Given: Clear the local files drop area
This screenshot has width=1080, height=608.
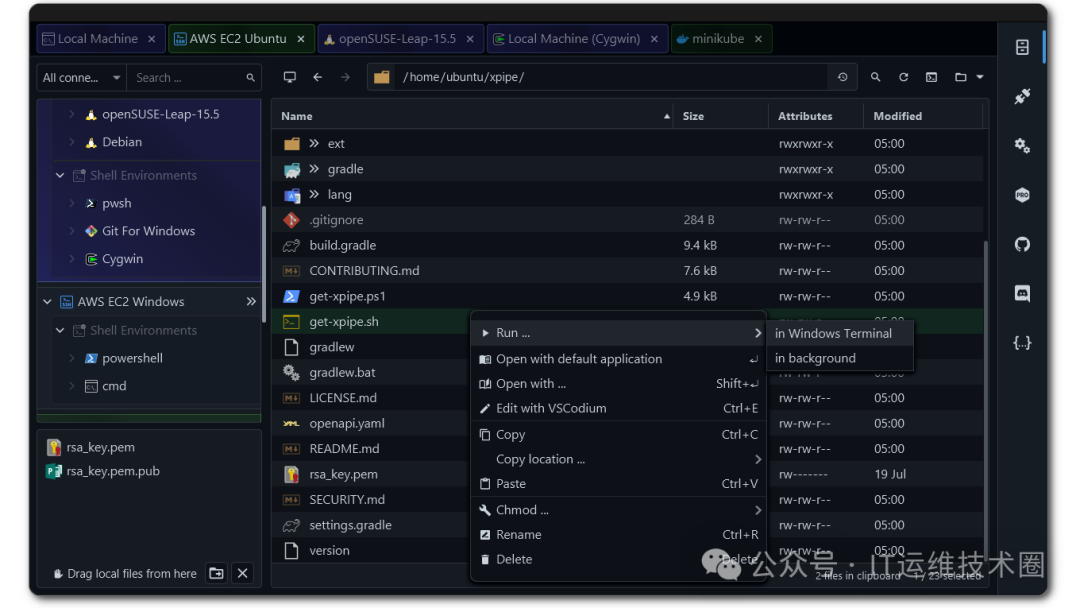Looking at the screenshot, I should 242,574.
